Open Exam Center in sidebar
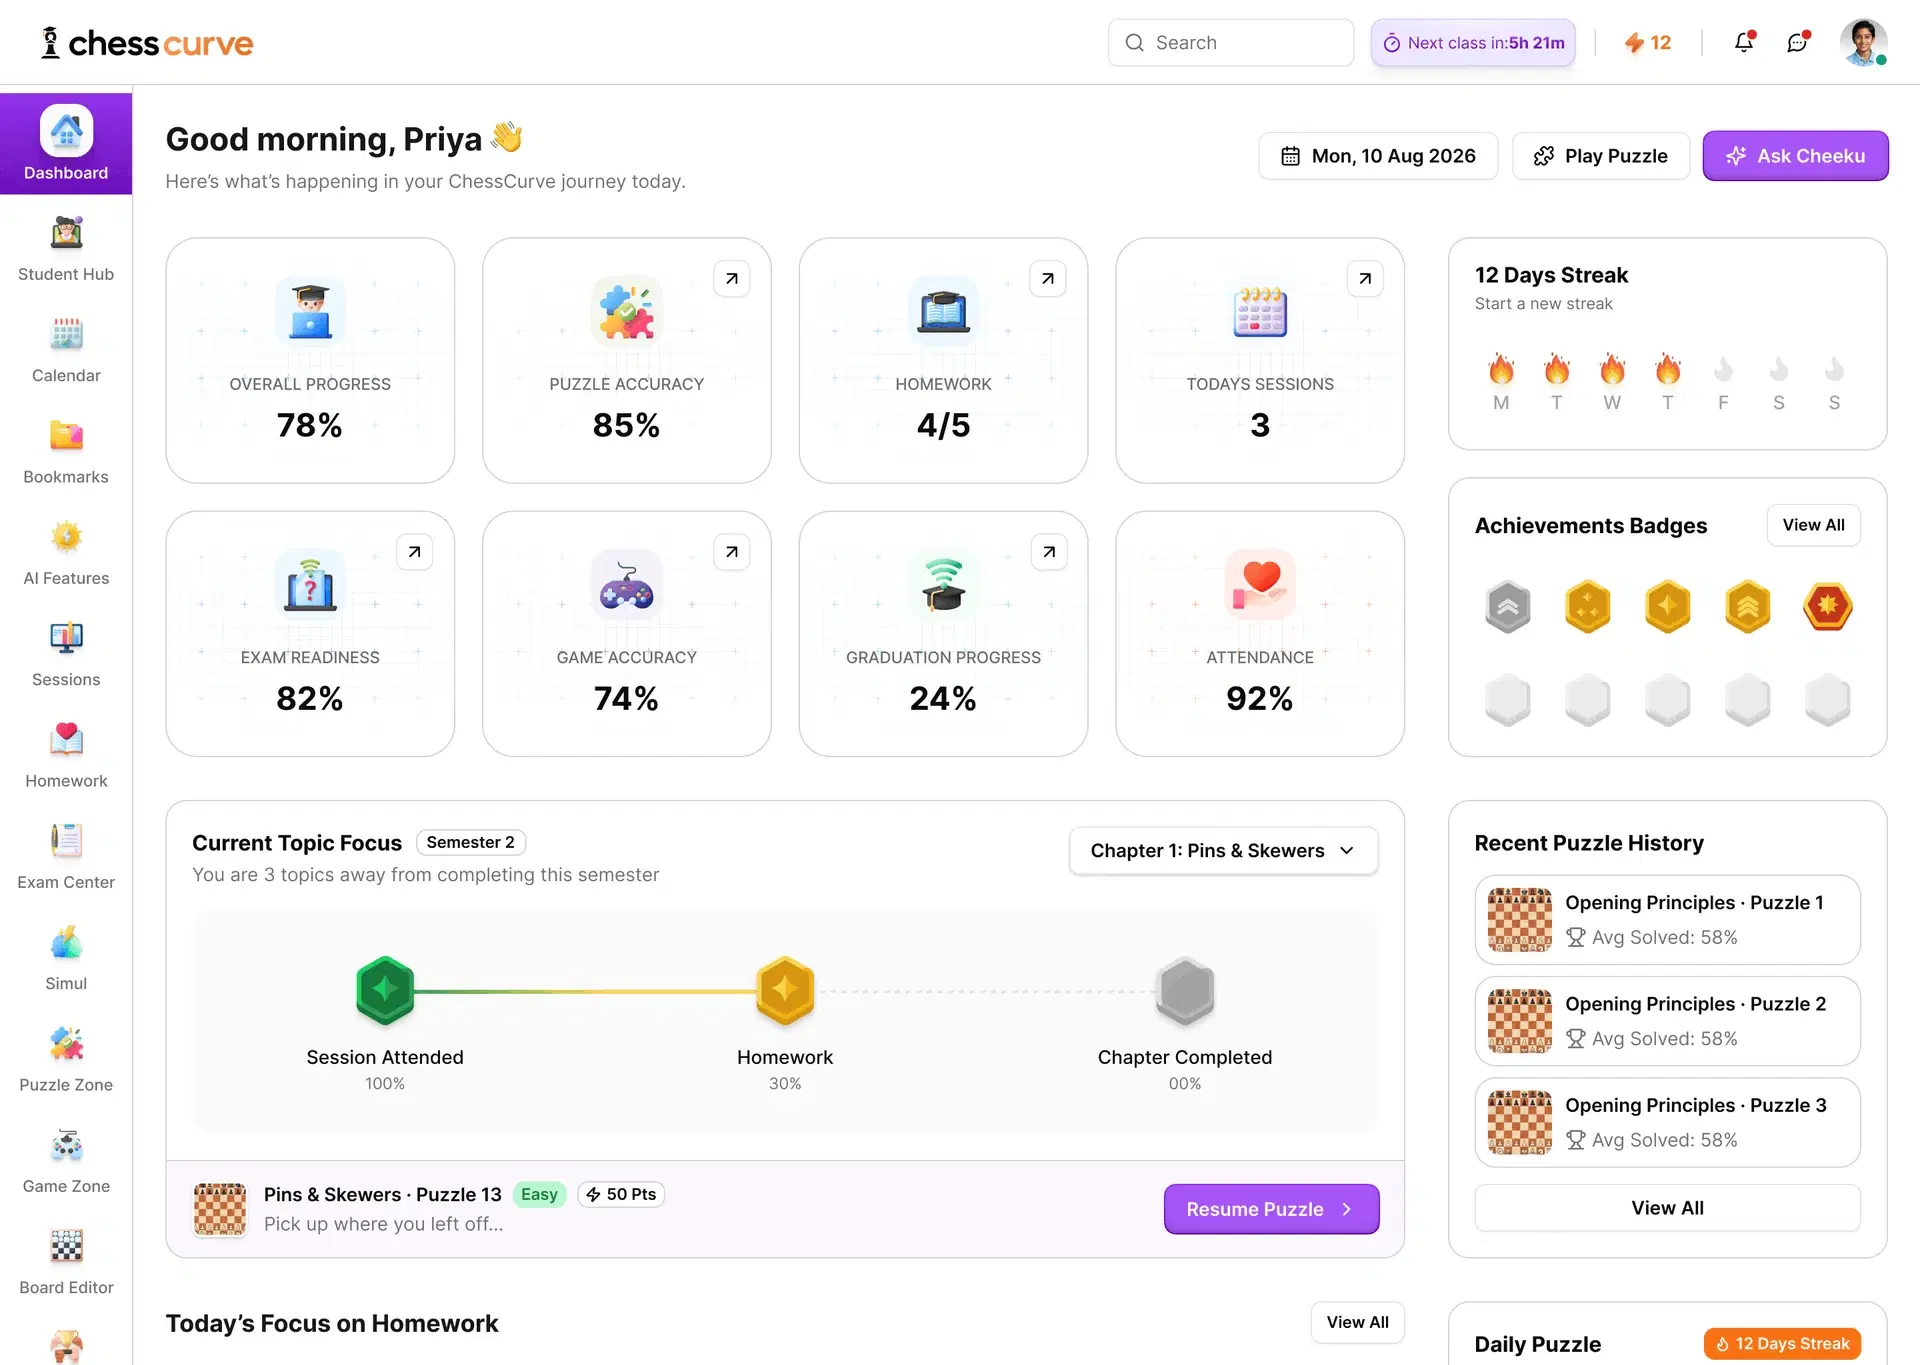The image size is (1920, 1365). (x=66, y=857)
